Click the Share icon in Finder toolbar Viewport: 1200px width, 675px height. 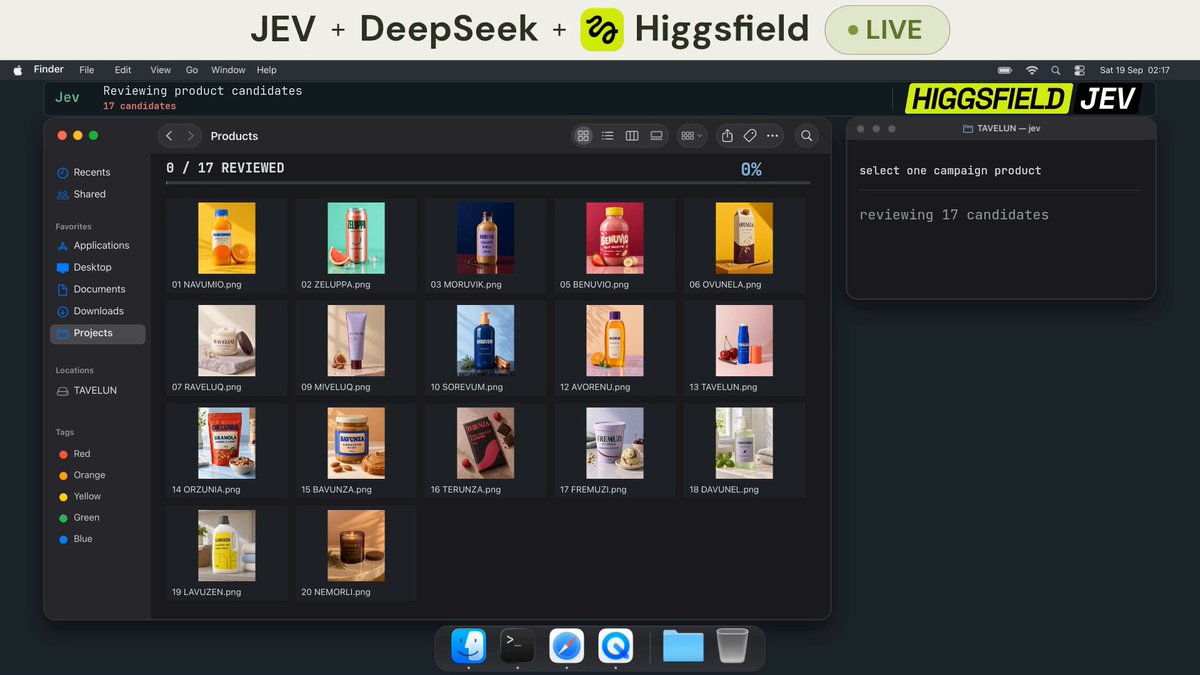coord(727,136)
